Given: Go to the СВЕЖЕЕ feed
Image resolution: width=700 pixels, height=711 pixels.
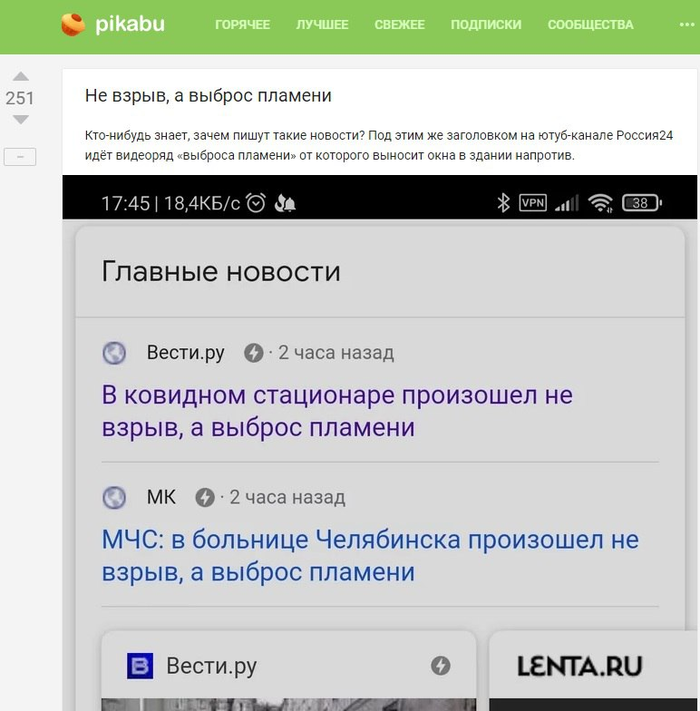Looking at the screenshot, I should tap(399, 25).
